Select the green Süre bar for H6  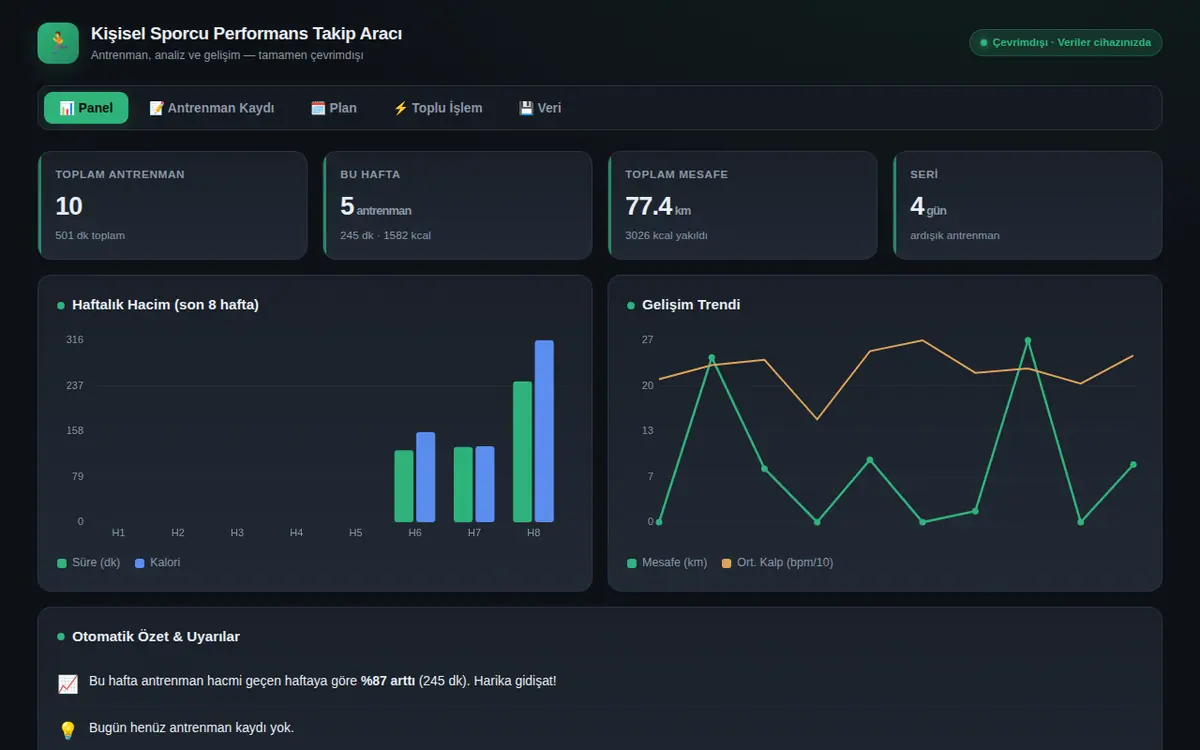click(404, 486)
